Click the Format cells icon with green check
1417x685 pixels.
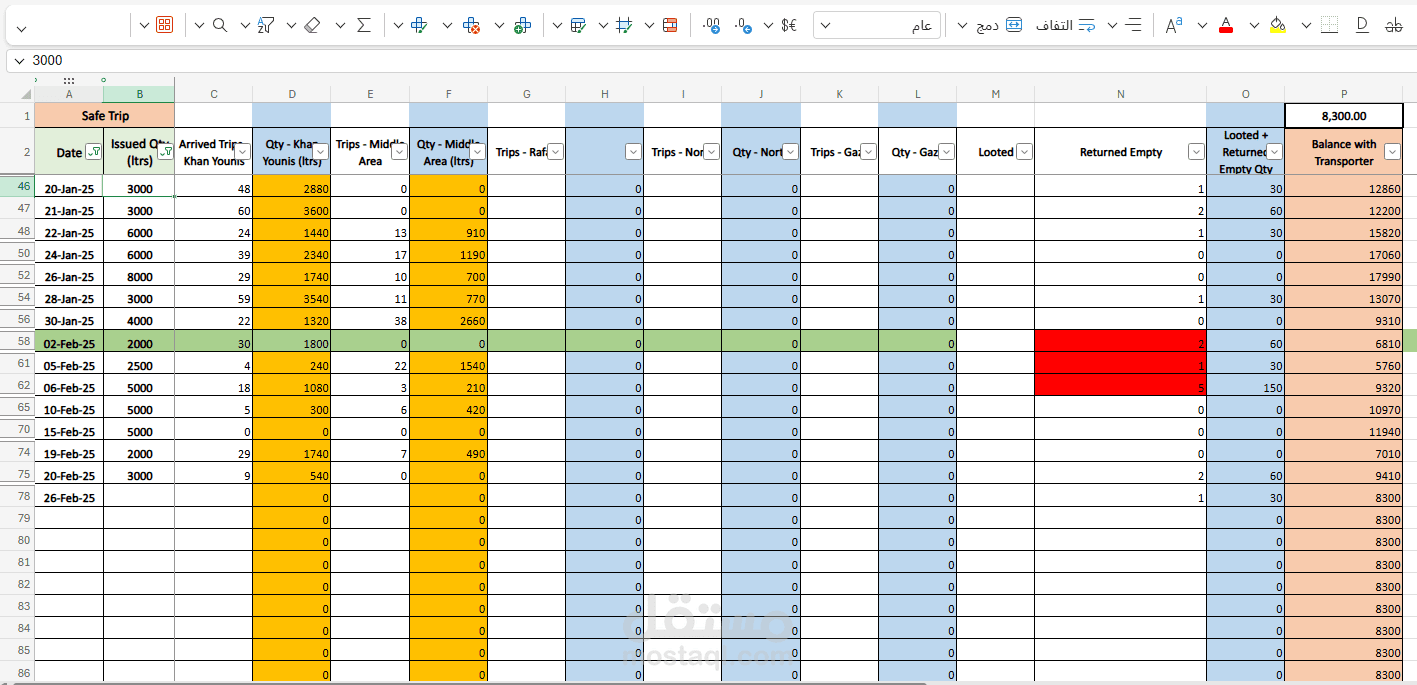pos(420,25)
